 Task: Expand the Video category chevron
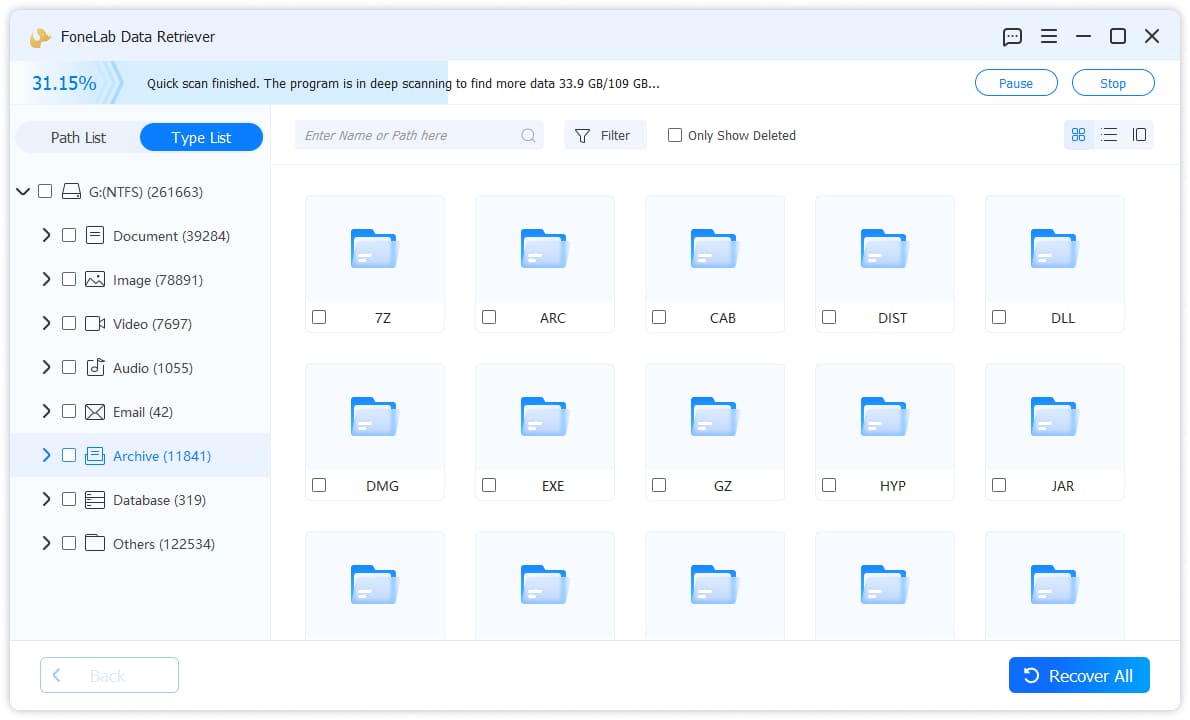46,323
